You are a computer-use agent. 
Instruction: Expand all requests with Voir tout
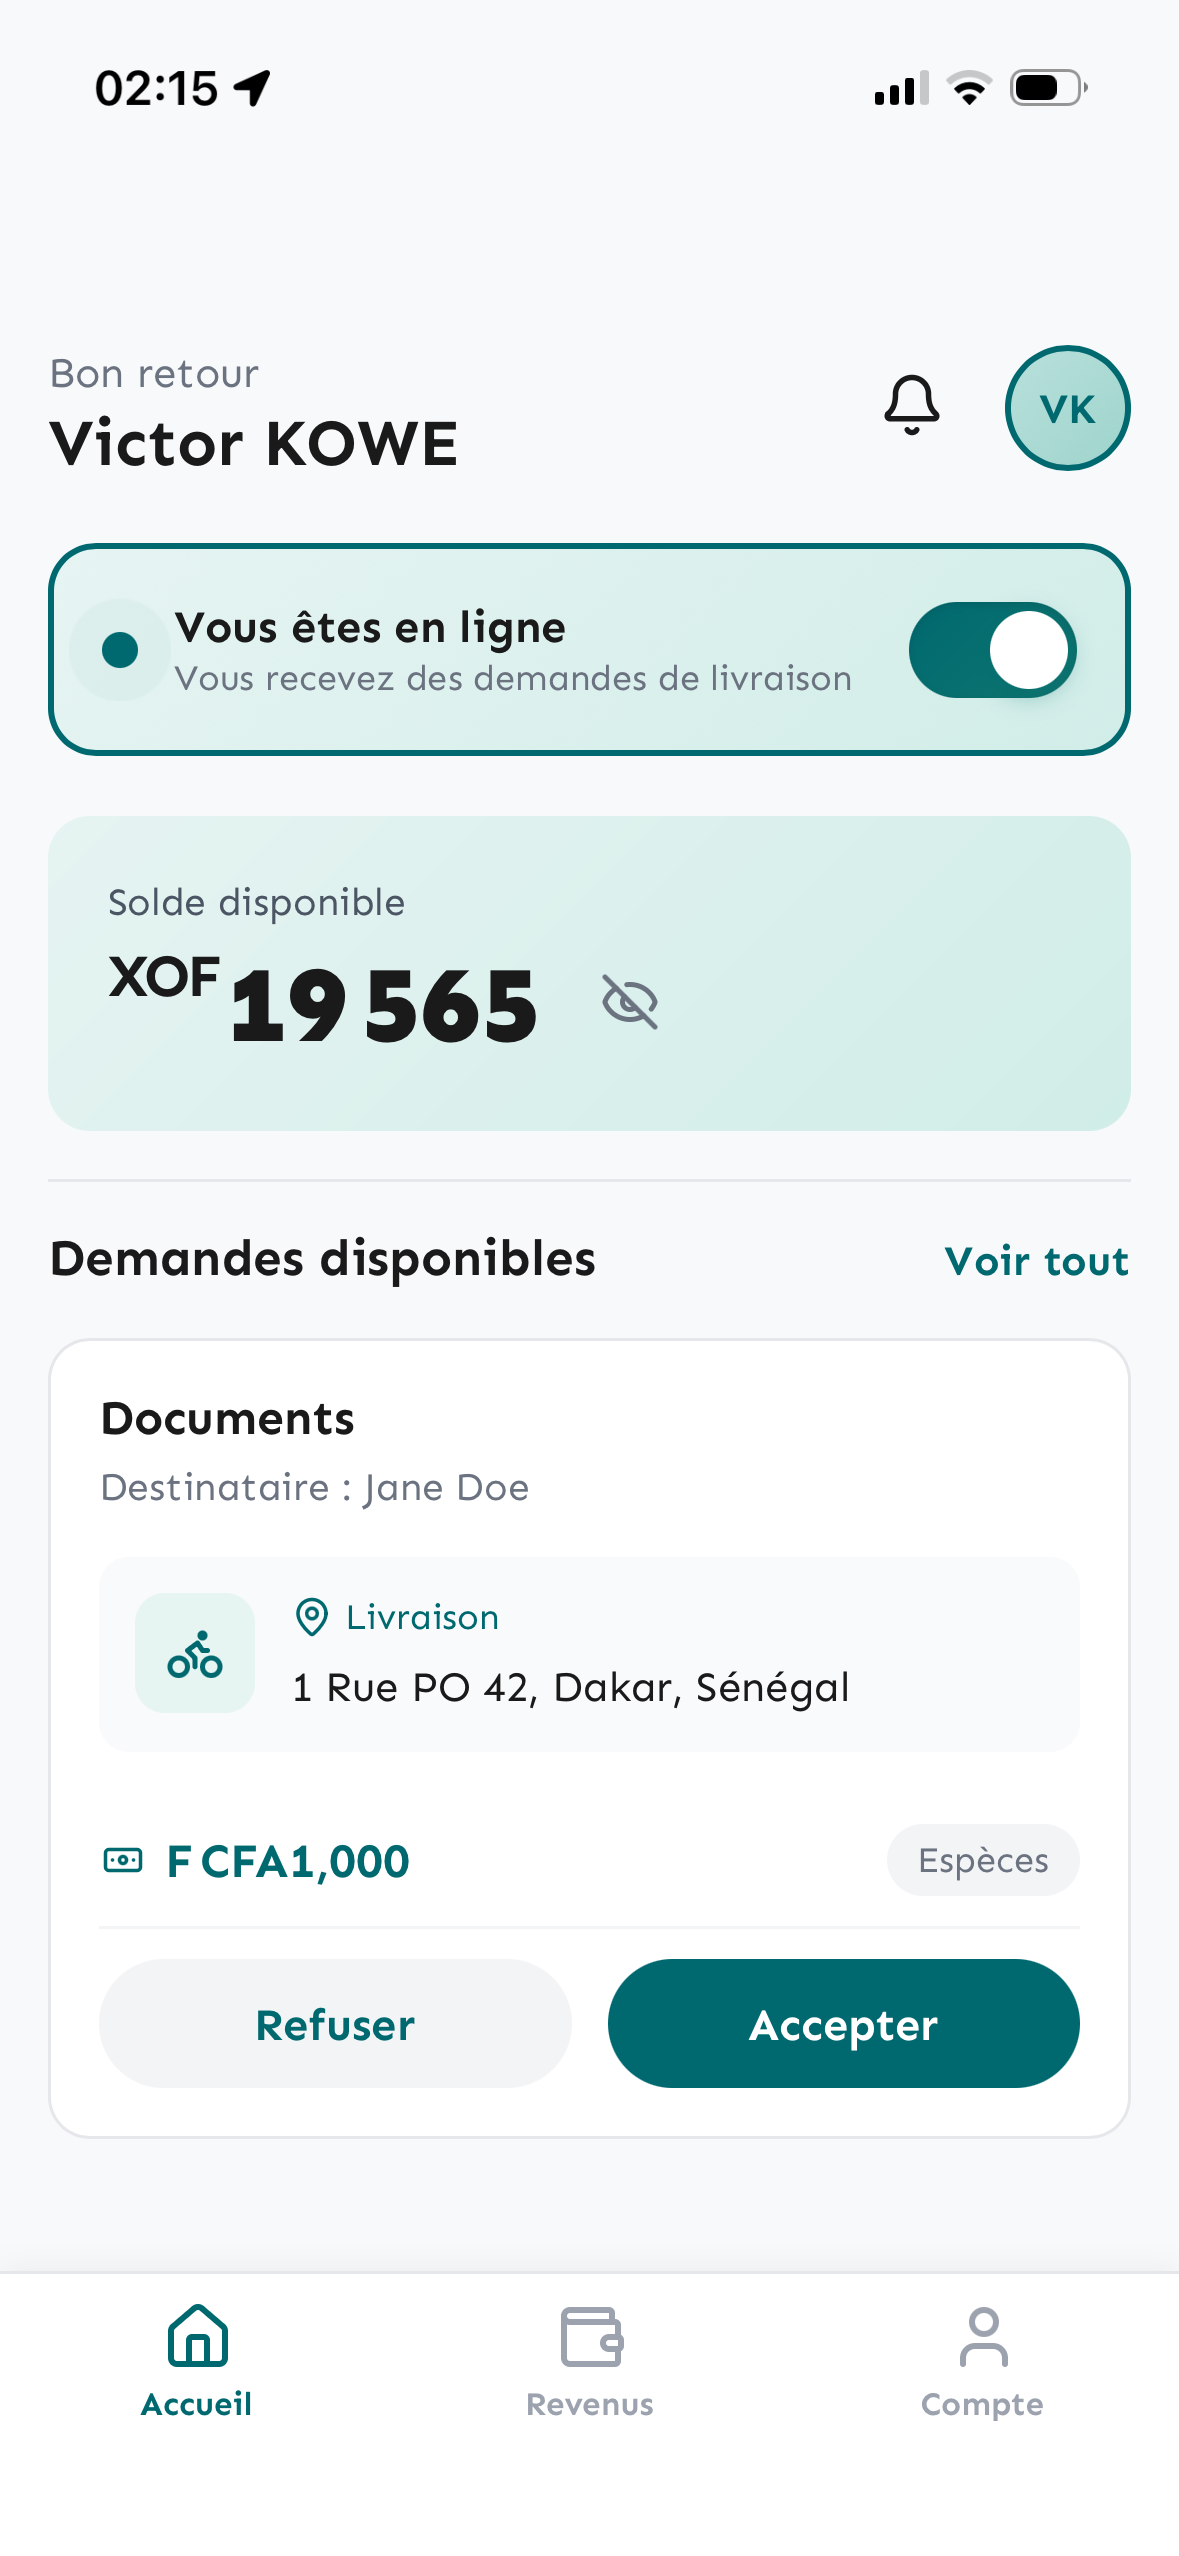click(1036, 1261)
